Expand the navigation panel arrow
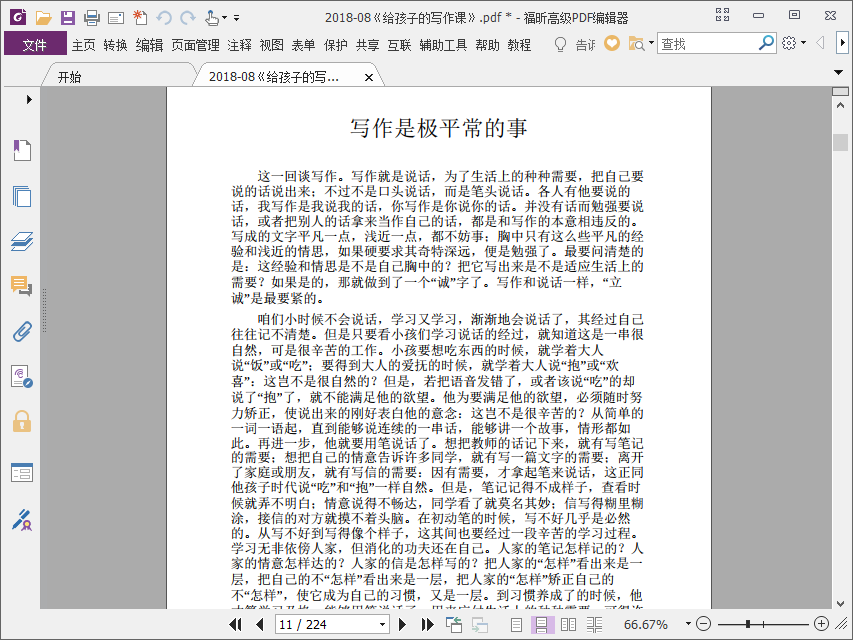The width and height of the screenshot is (853, 640). click(29, 100)
